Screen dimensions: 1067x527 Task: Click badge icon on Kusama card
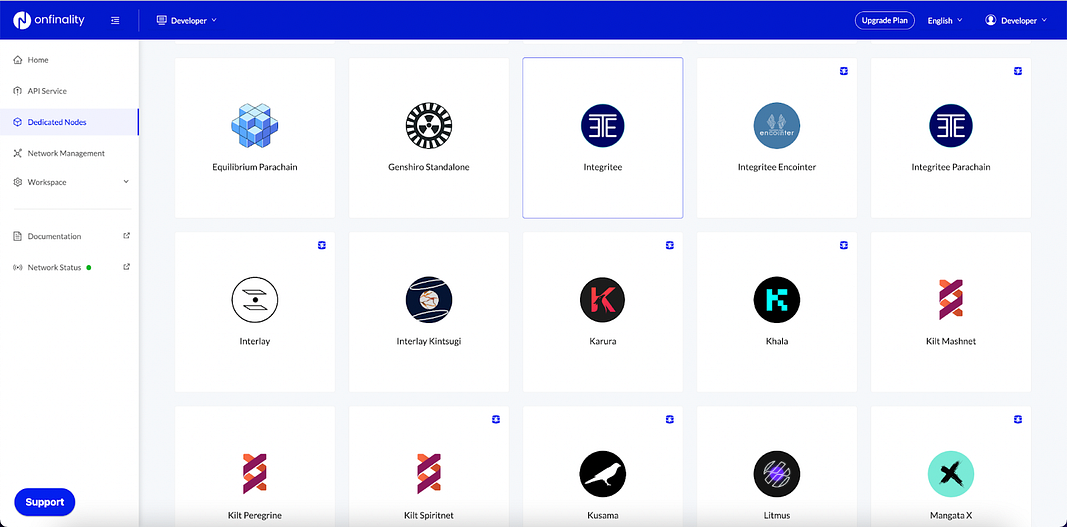(x=670, y=419)
